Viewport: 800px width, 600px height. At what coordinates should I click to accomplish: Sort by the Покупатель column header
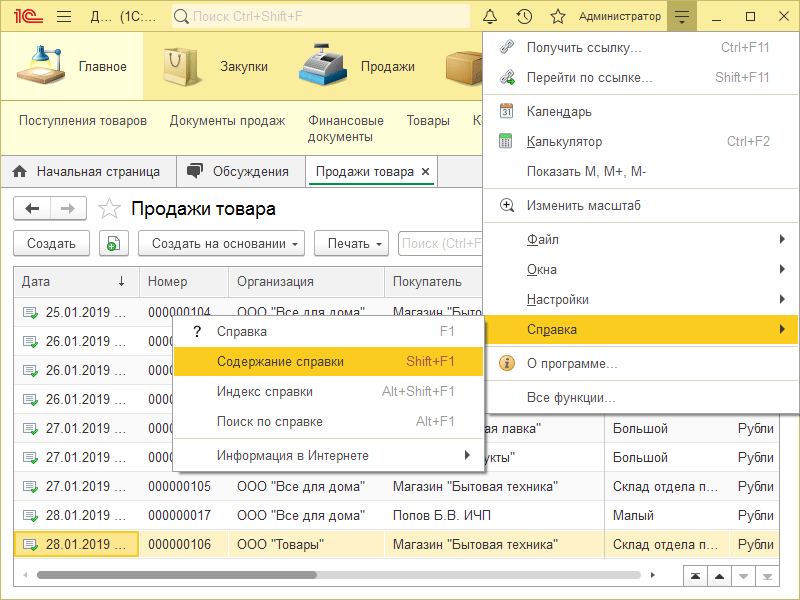point(434,282)
